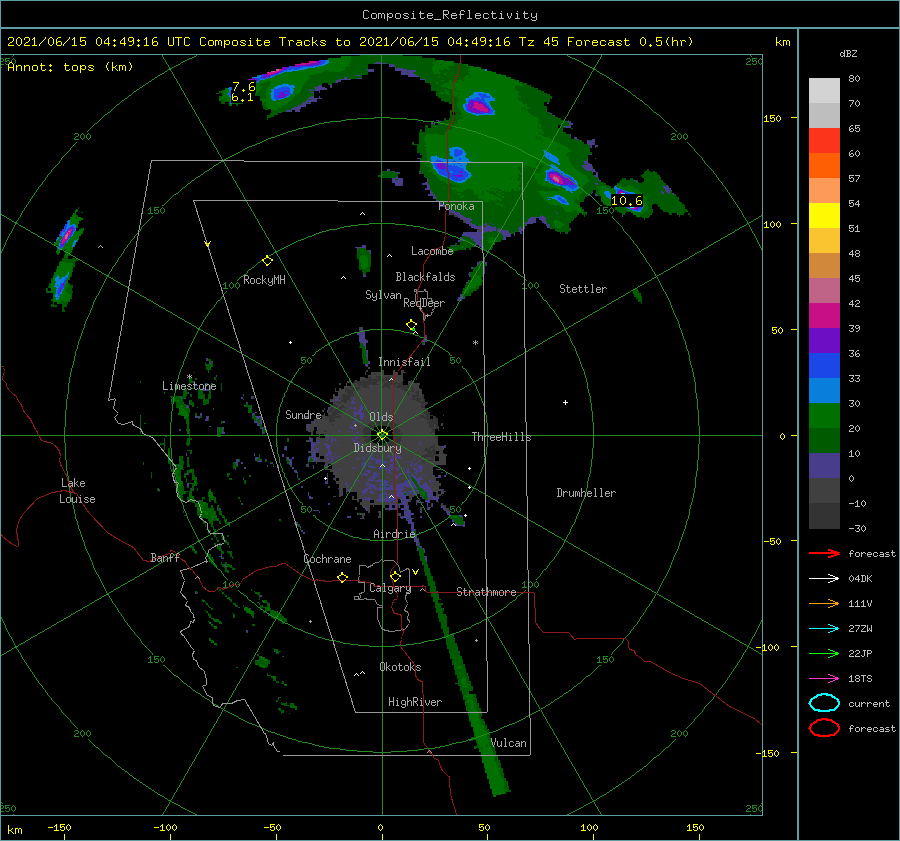Image resolution: width=900 pixels, height=841 pixels.
Task: Click the yellow diamond marker near Cochrane
Action: tap(343, 577)
